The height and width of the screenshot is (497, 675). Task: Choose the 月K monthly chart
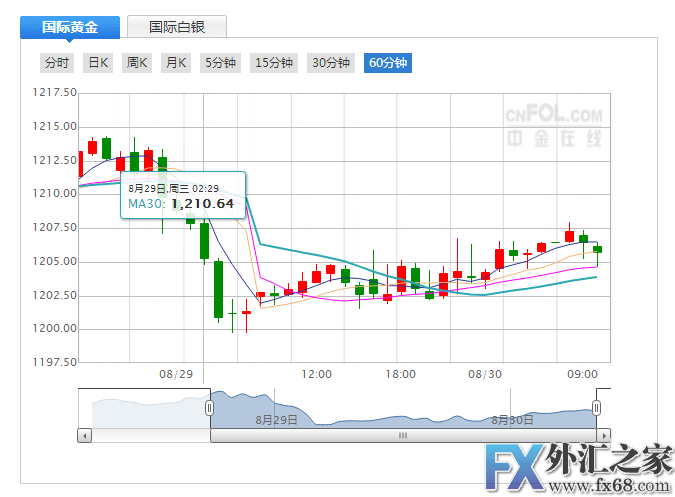[x=176, y=63]
